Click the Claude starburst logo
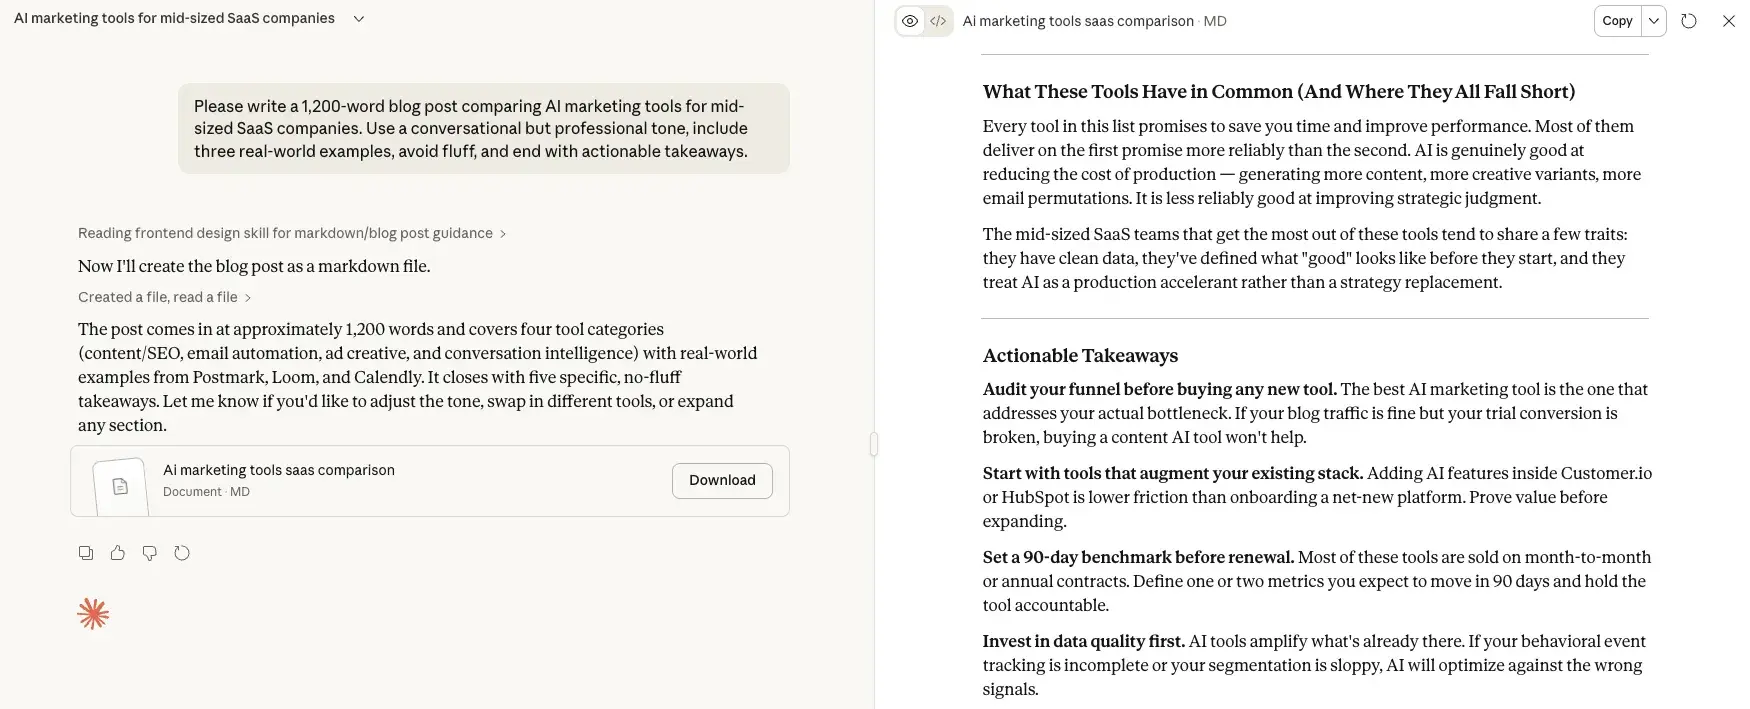Screen dimensions: 1750x709 (93, 614)
